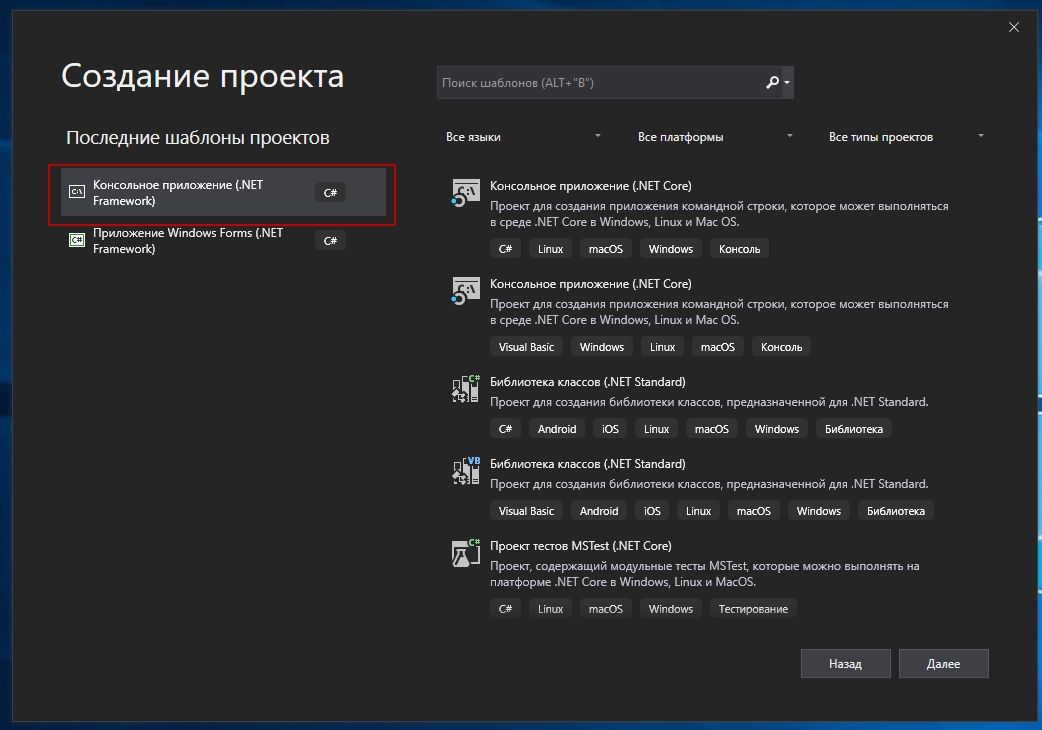This screenshot has height=730, width=1042.
Task: Open the 'Все типы проектов' filter
Action: click(x=906, y=137)
